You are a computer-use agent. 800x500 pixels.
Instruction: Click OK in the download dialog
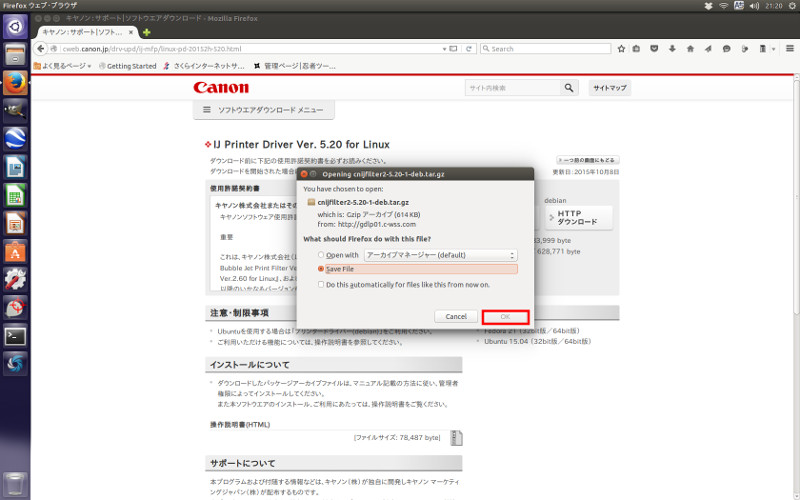point(505,317)
